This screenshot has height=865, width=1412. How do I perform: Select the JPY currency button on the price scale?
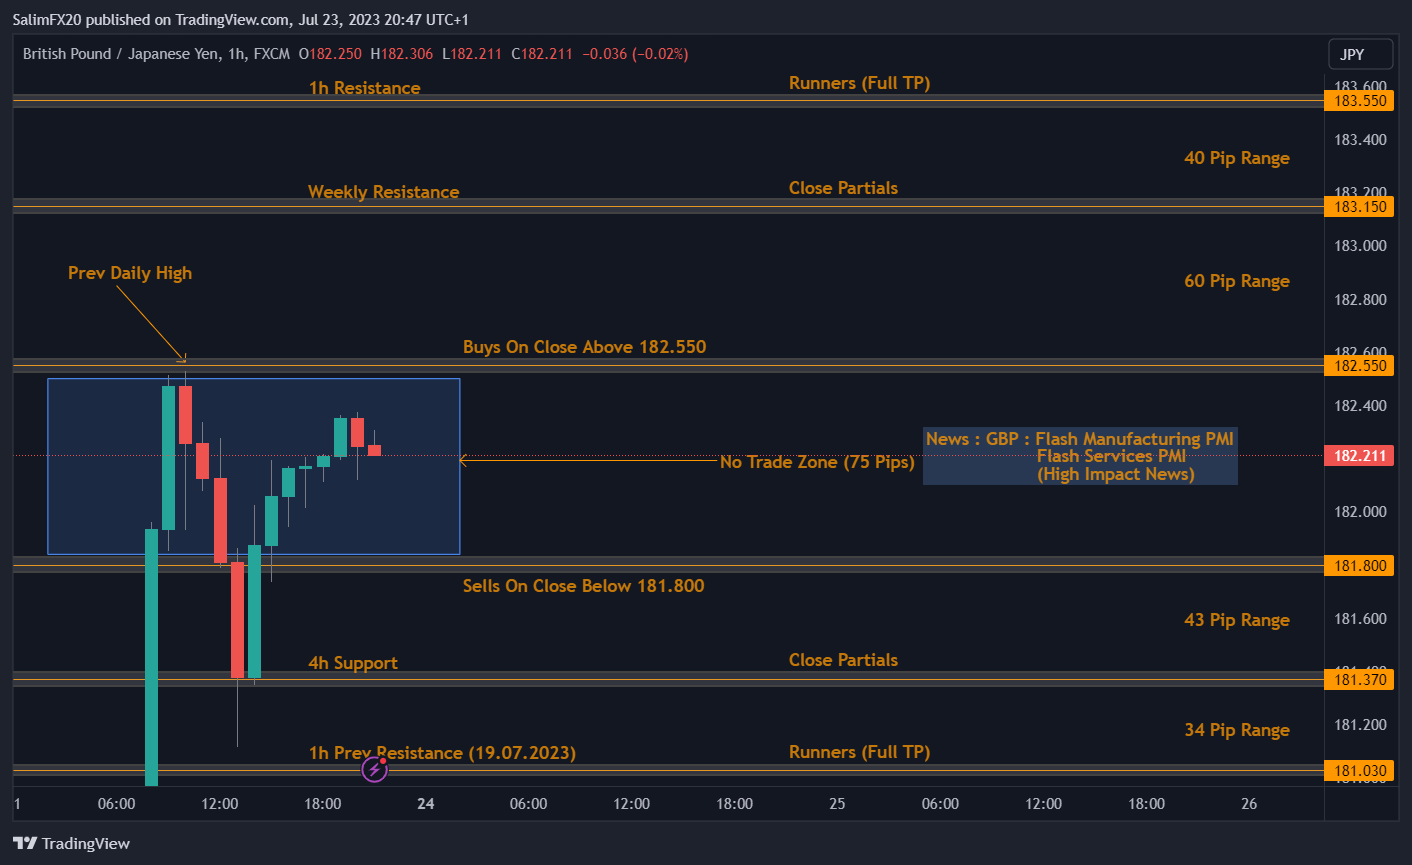(1360, 54)
